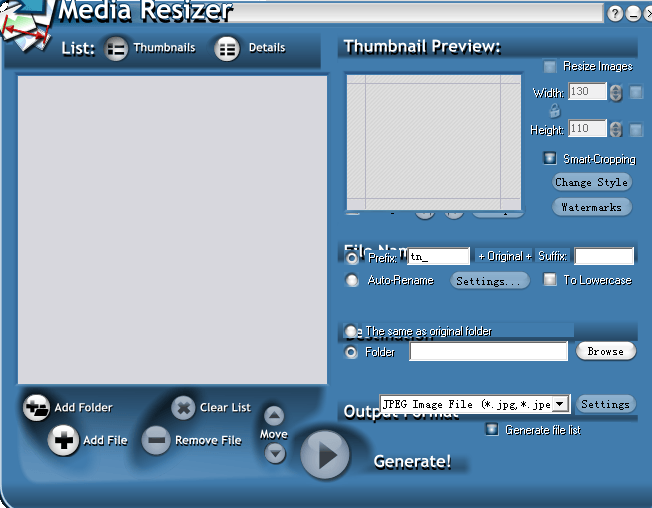Click the destination Folder path field
The image size is (652, 508).
[x=489, y=351]
